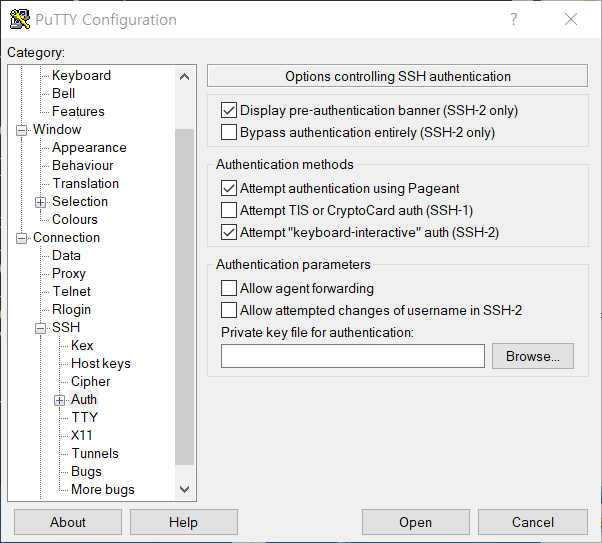The height and width of the screenshot is (543, 602).
Task: Enable Bypass authentication entirely checkbox
Action: [x=229, y=132]
